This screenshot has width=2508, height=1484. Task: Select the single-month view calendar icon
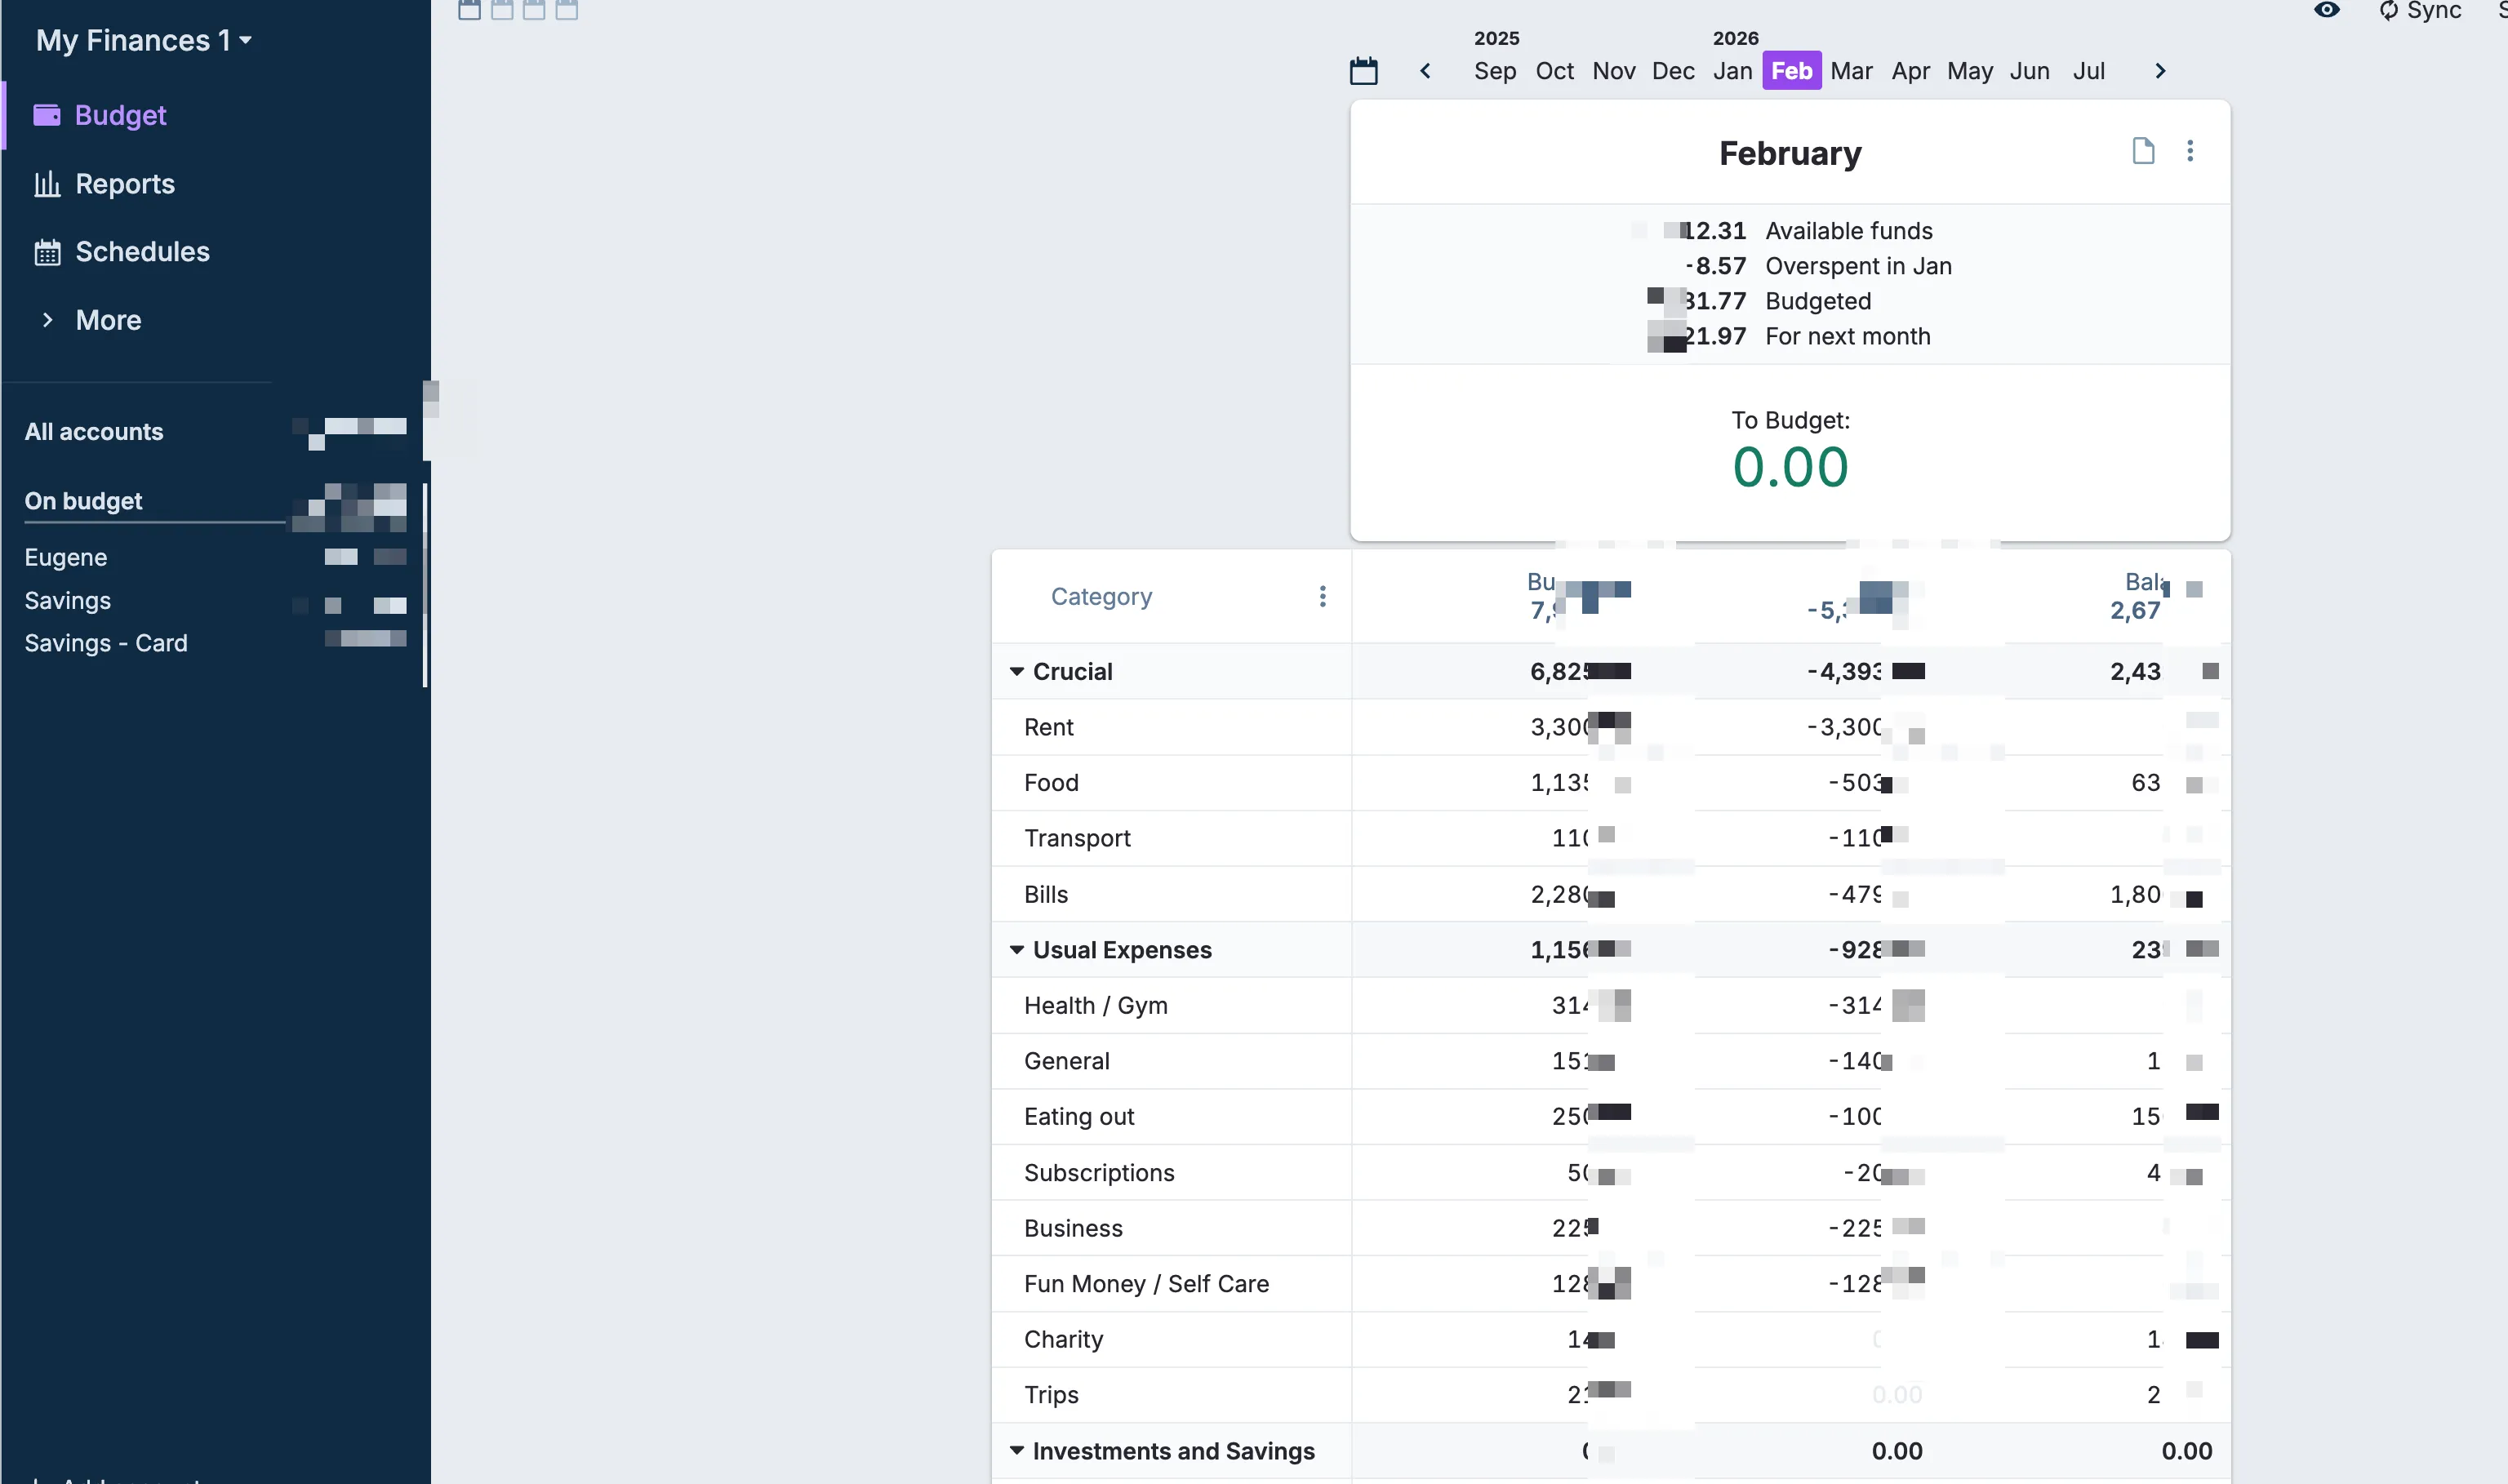coord(470,10)
